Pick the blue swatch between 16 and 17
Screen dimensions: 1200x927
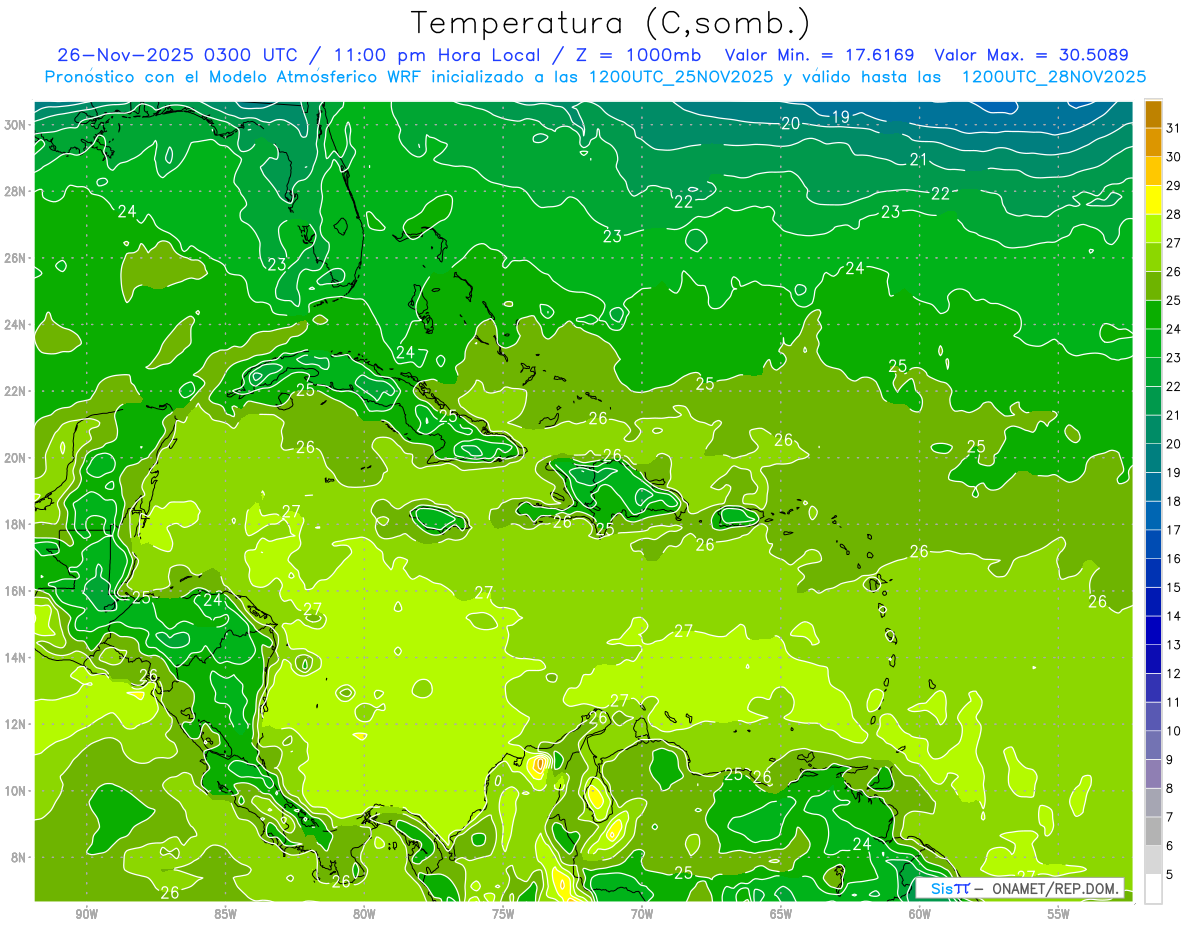pos(1153,544)
